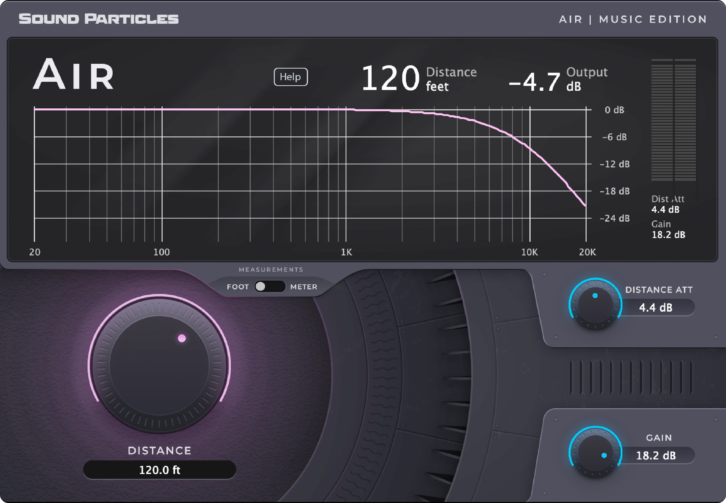Click the Sound Particles logo

point(99,18)
